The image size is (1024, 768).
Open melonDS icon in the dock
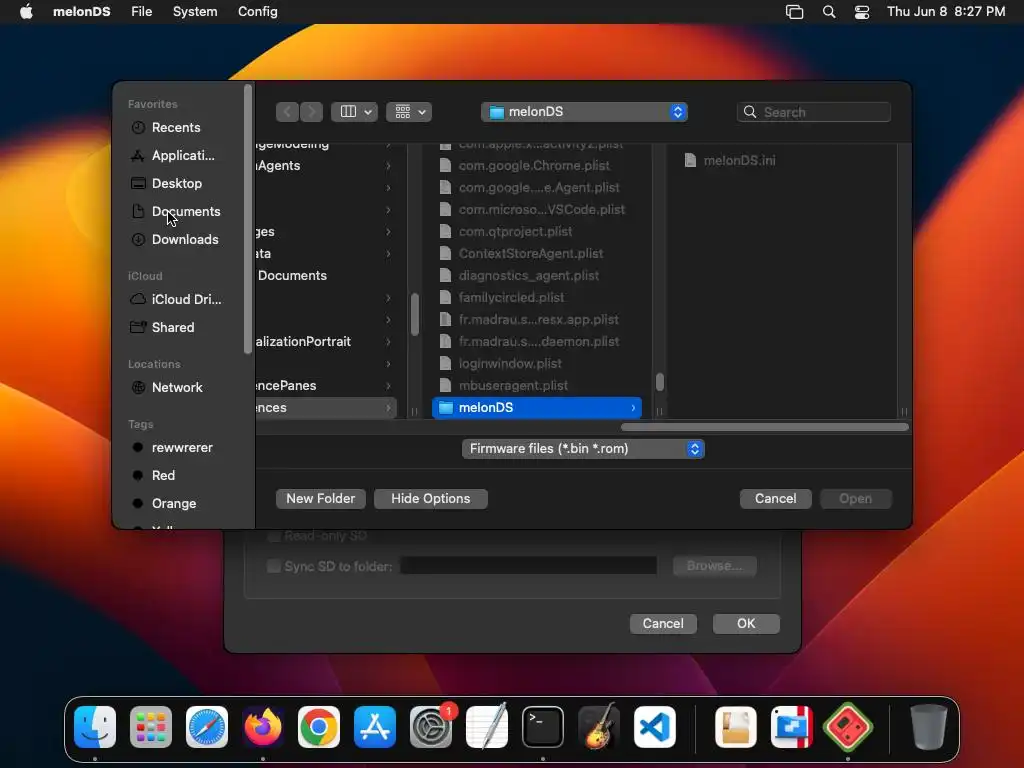848,727
